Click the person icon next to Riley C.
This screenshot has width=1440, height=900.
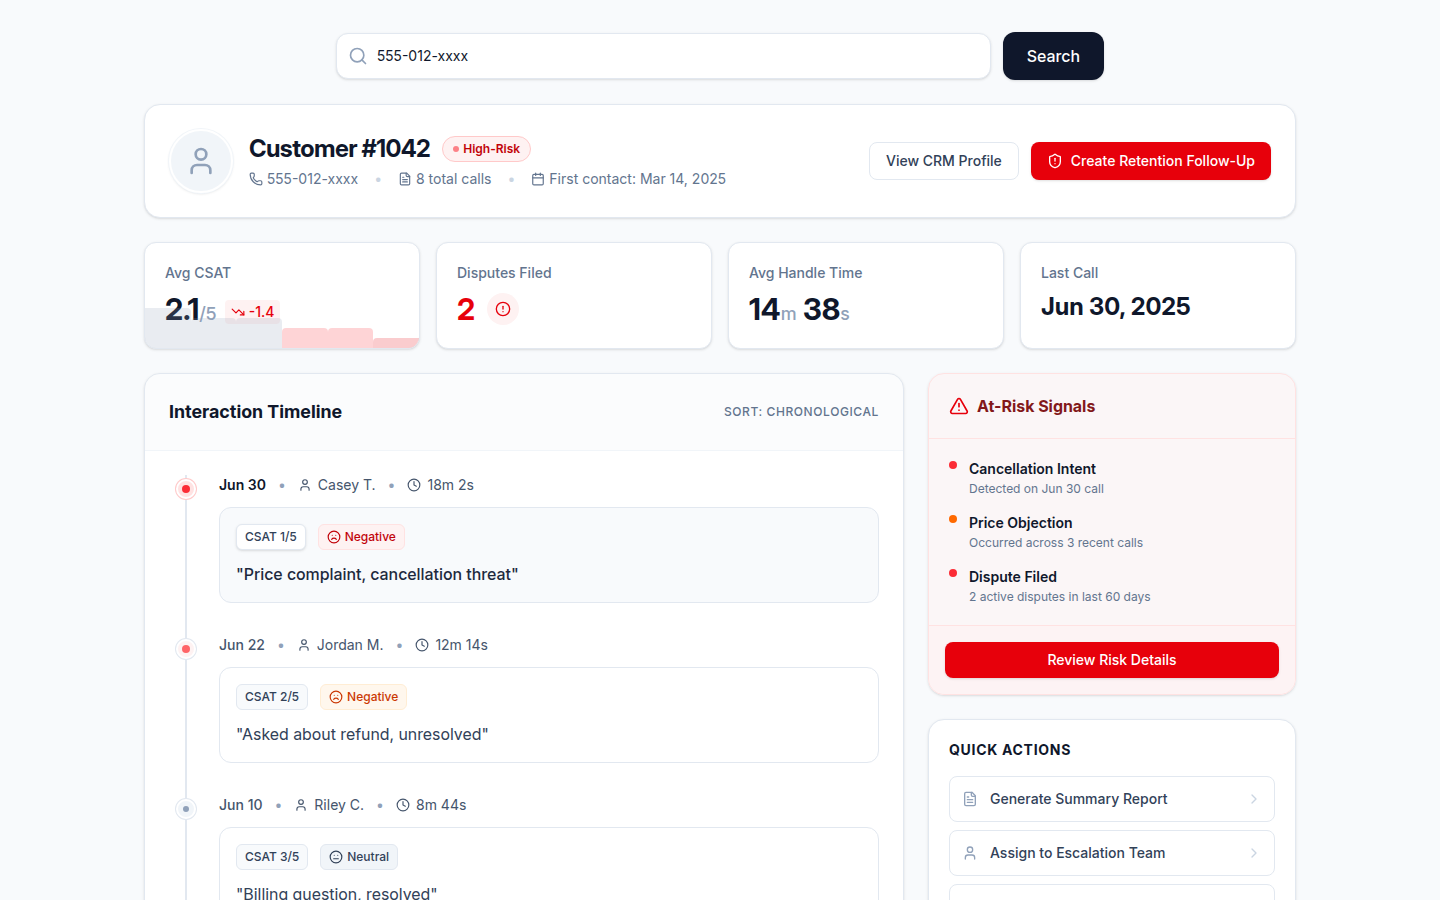tap(301, 805)
